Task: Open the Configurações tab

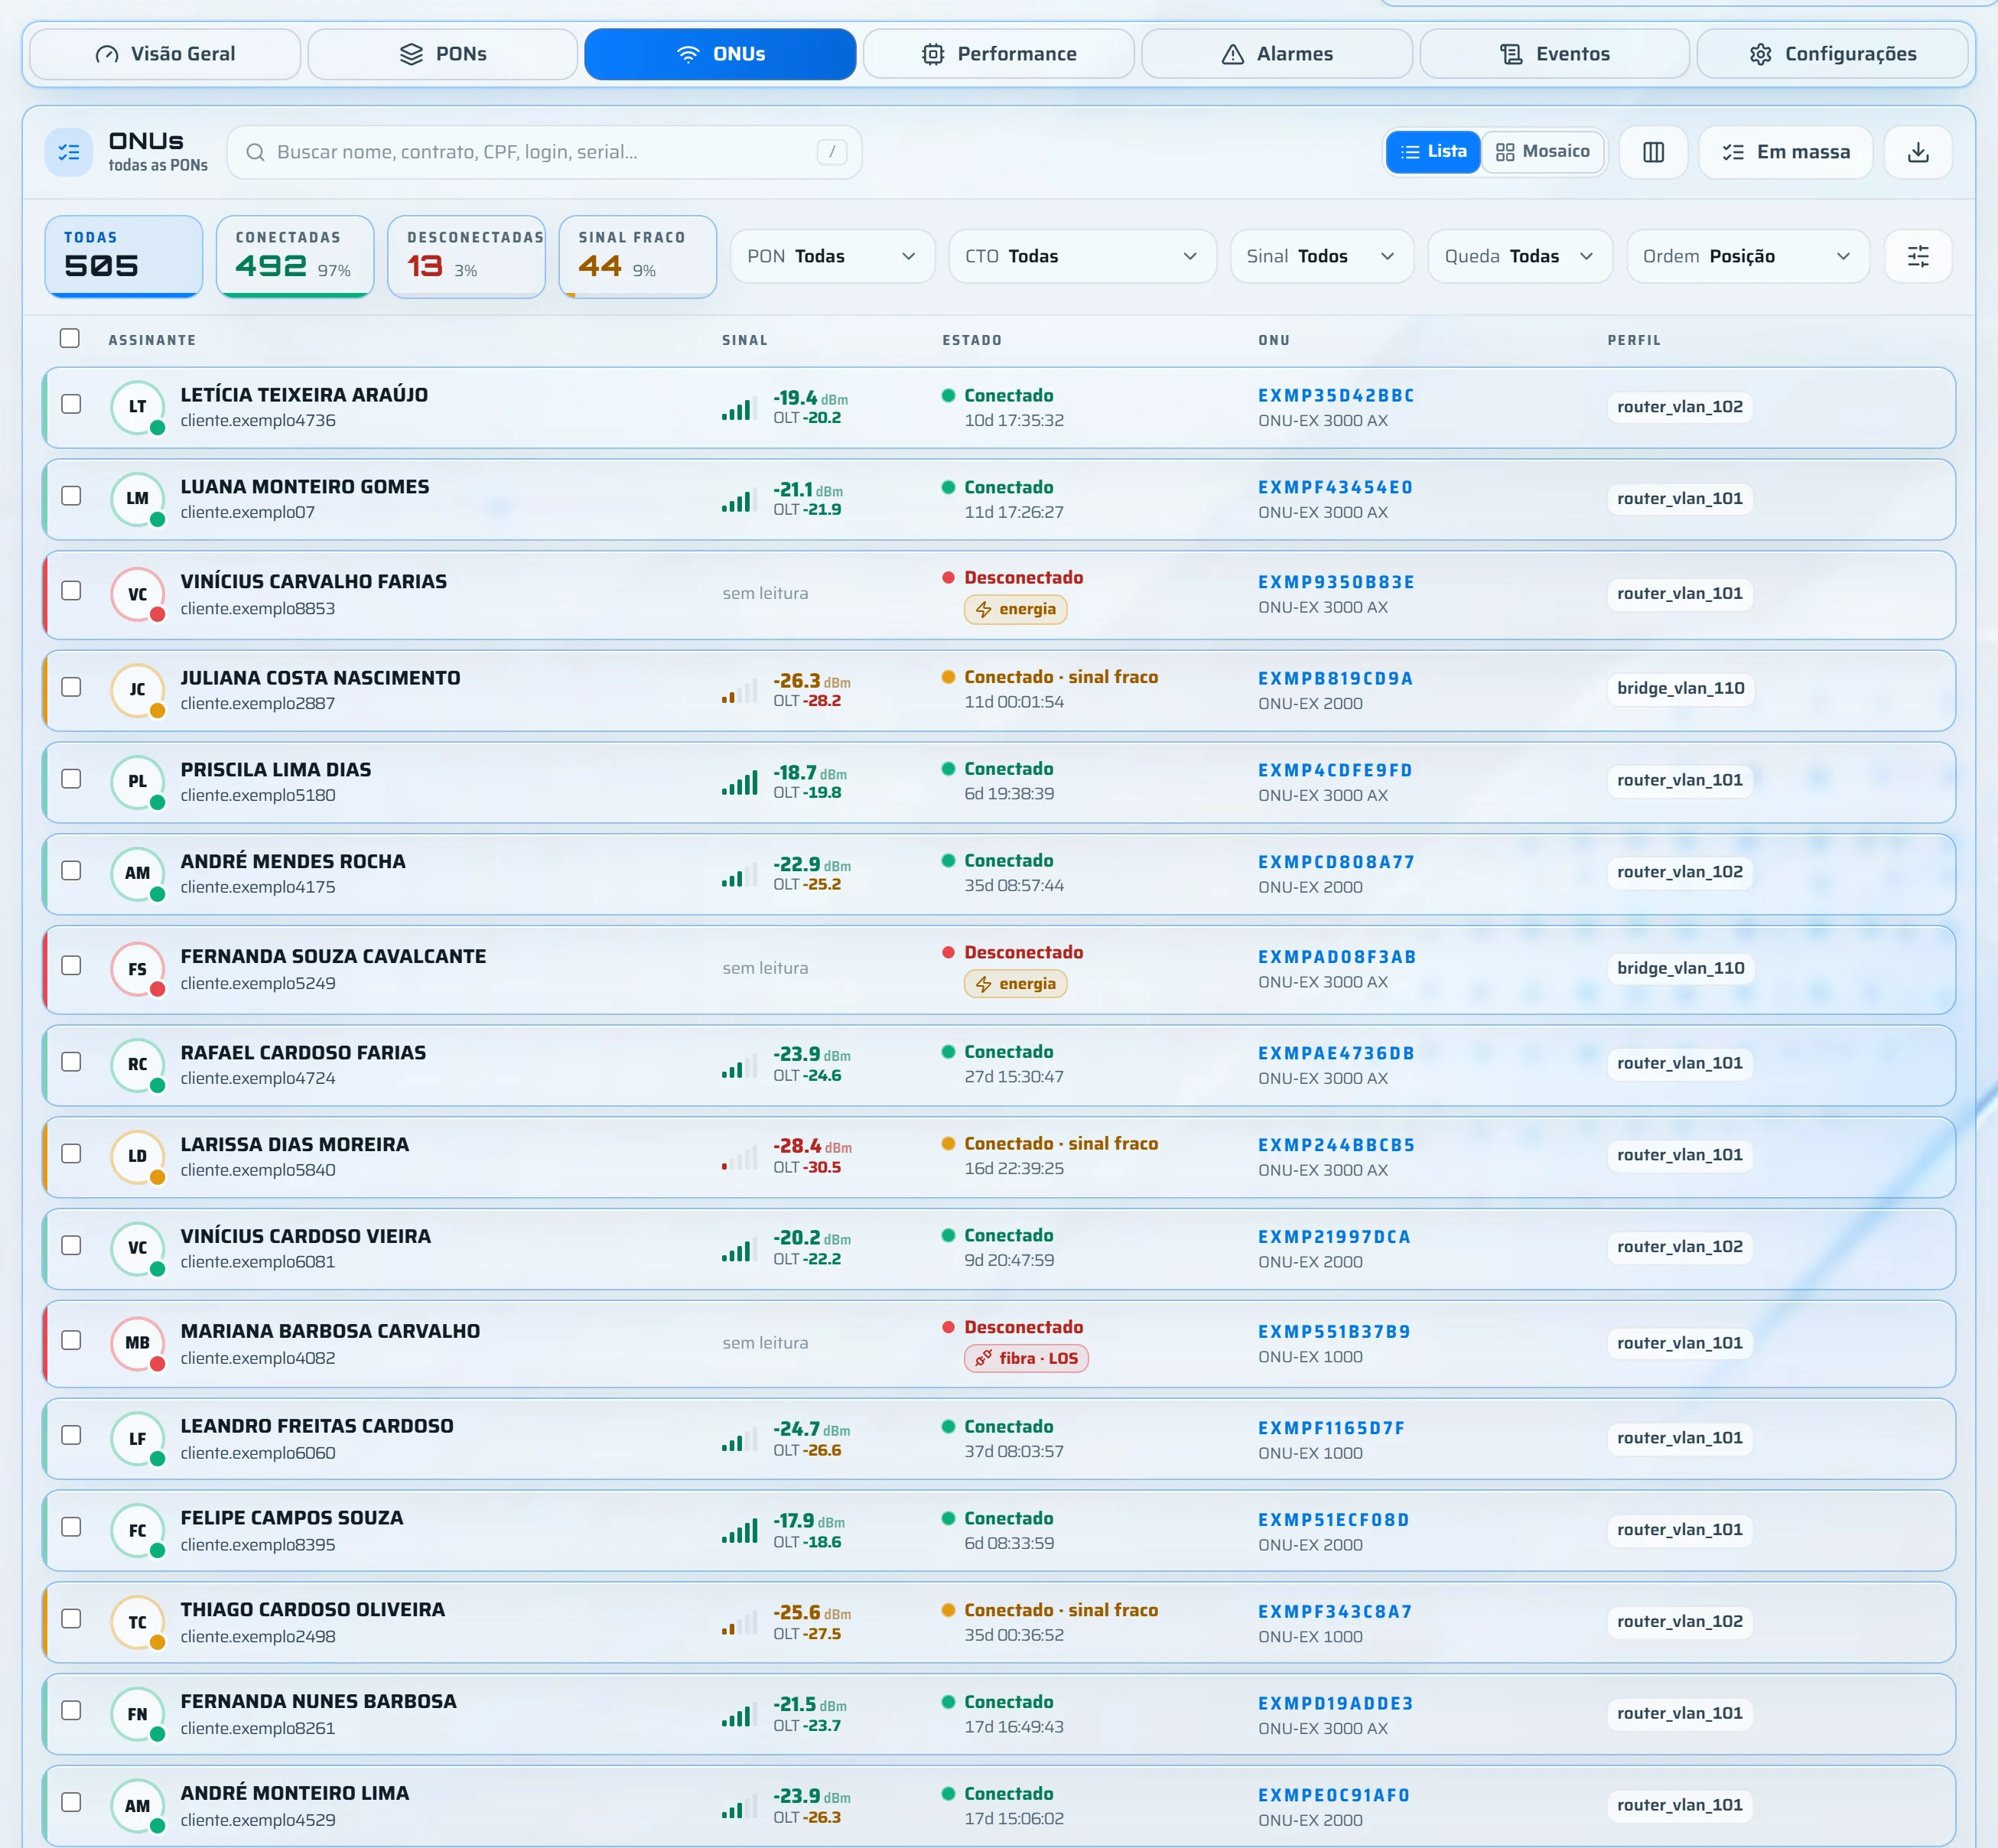Action: [x=1832, y=54]
